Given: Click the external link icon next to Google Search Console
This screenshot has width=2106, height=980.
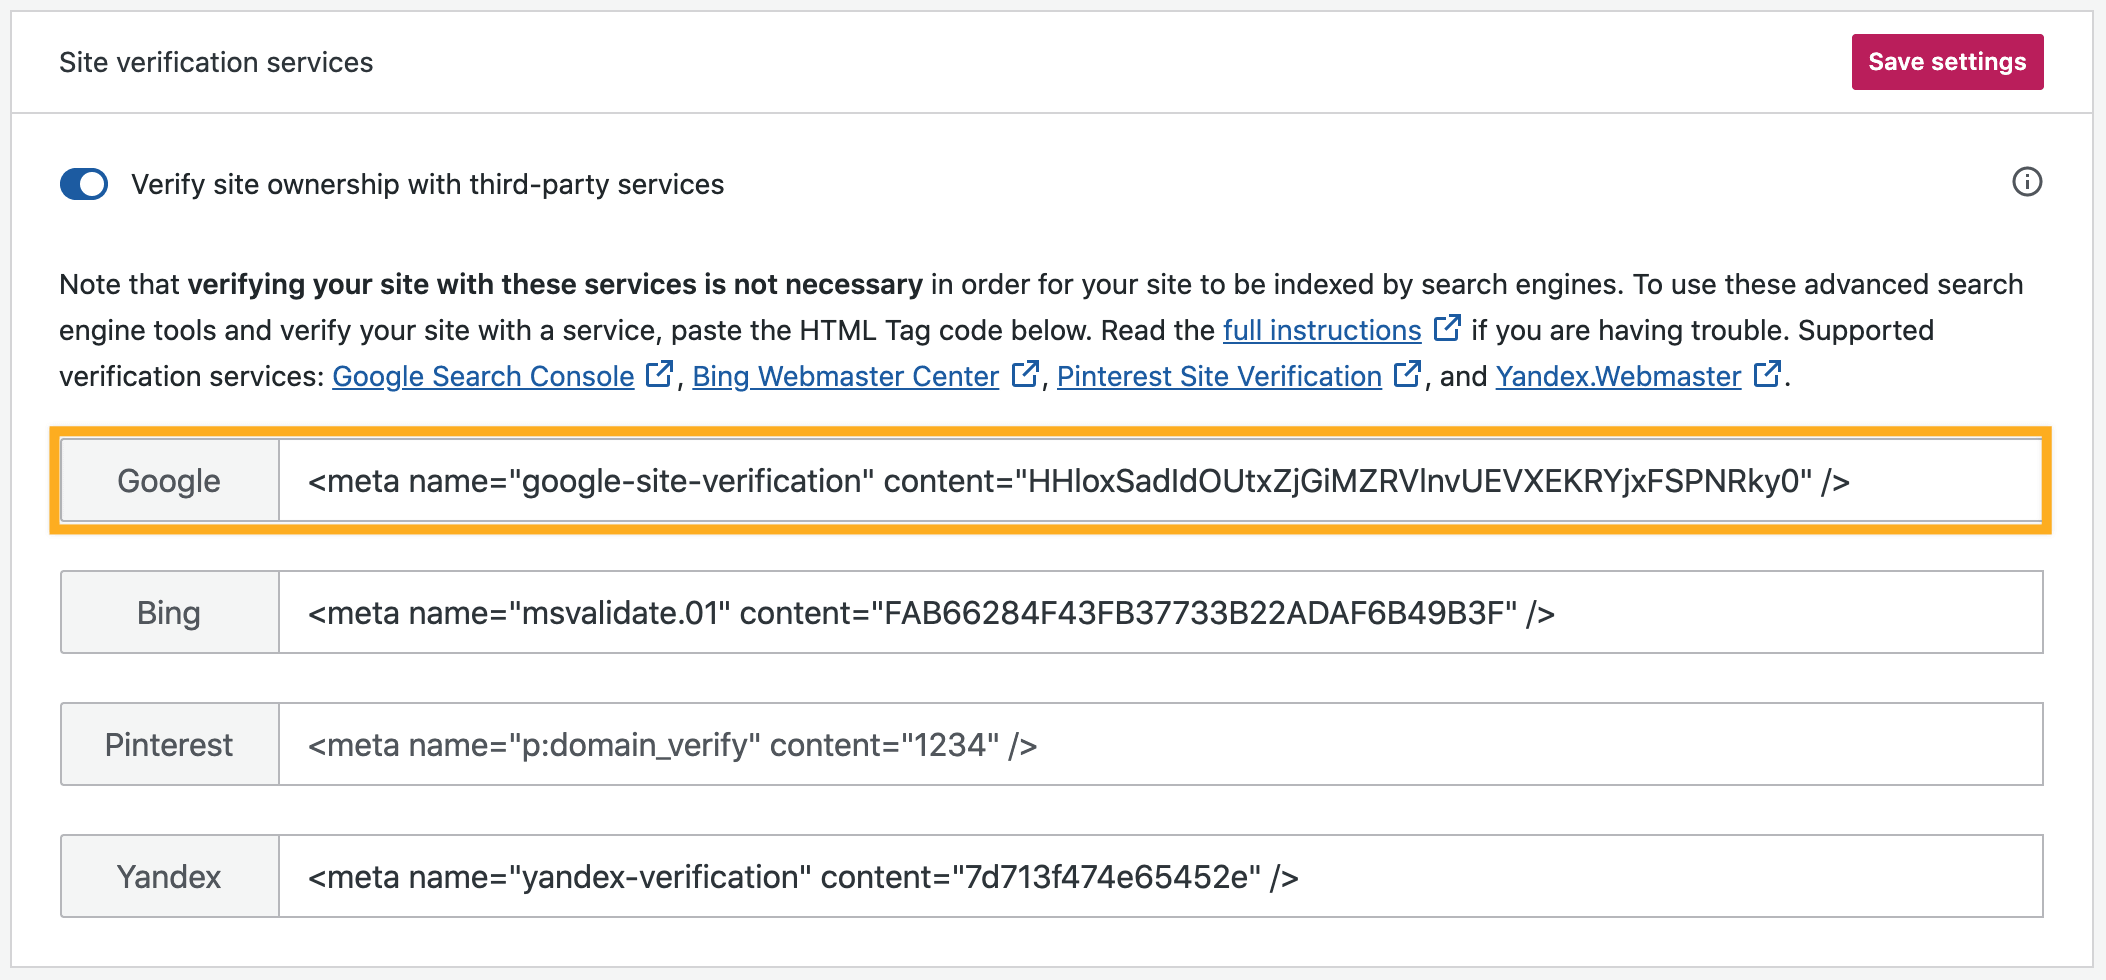Looking at the screenshot, I should click(660, 373).
